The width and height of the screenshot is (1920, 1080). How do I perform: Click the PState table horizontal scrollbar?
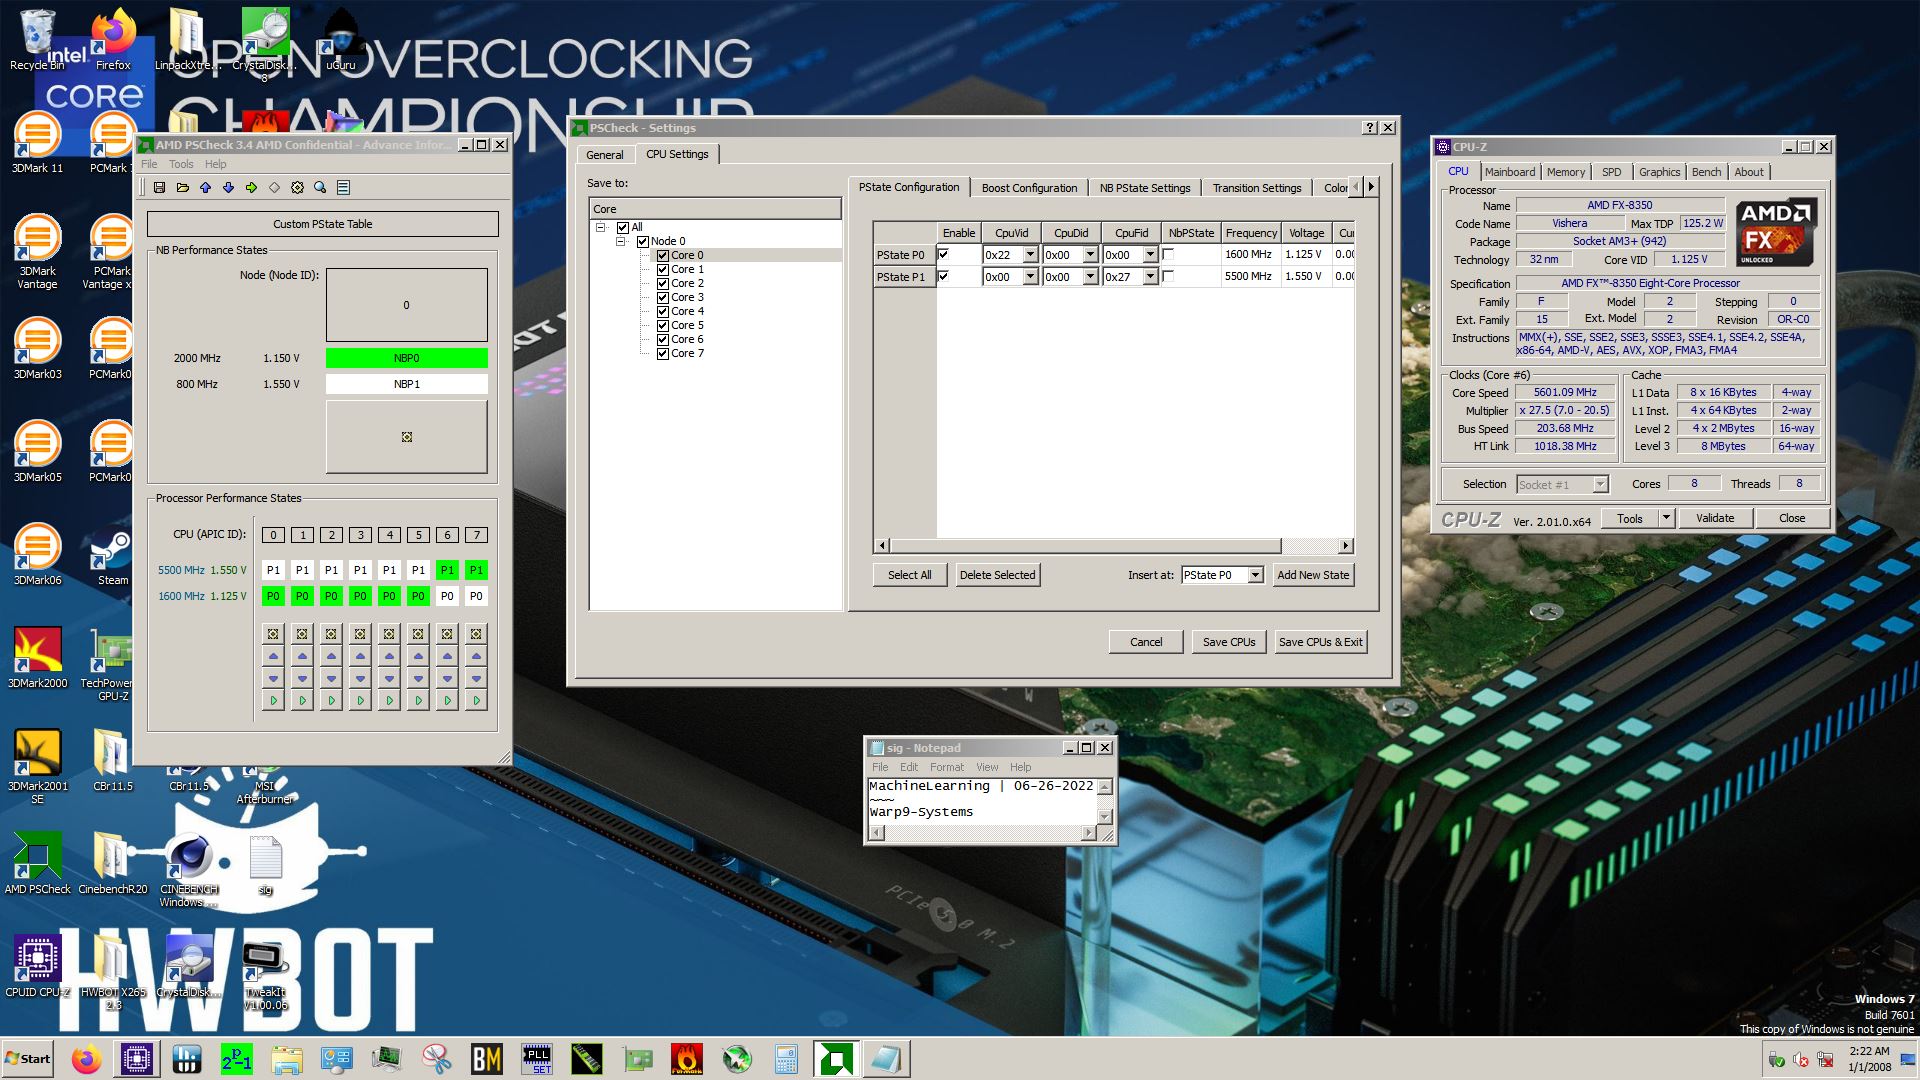(x=1085, y=546)
